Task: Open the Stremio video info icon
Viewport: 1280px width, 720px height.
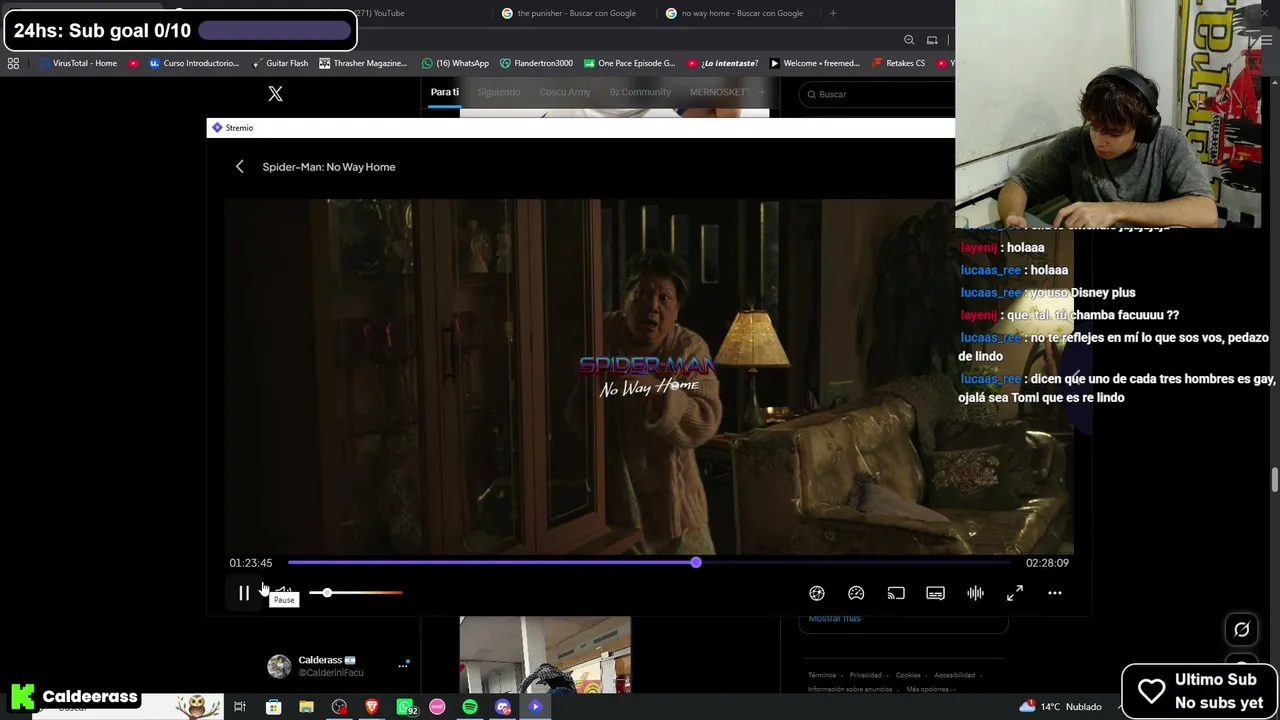Action: tap(817, 593)
